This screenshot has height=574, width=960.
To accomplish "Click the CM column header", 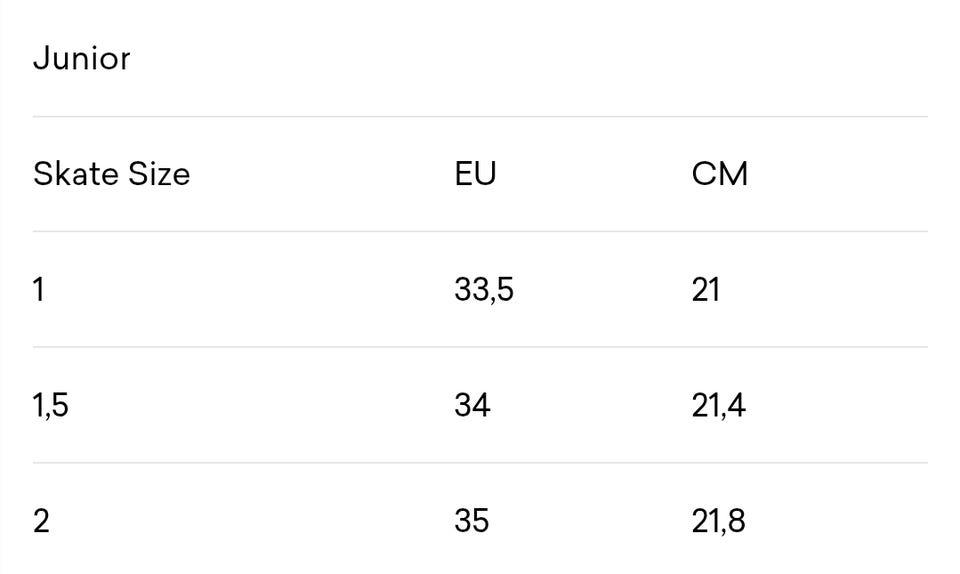I will point(719,174).
